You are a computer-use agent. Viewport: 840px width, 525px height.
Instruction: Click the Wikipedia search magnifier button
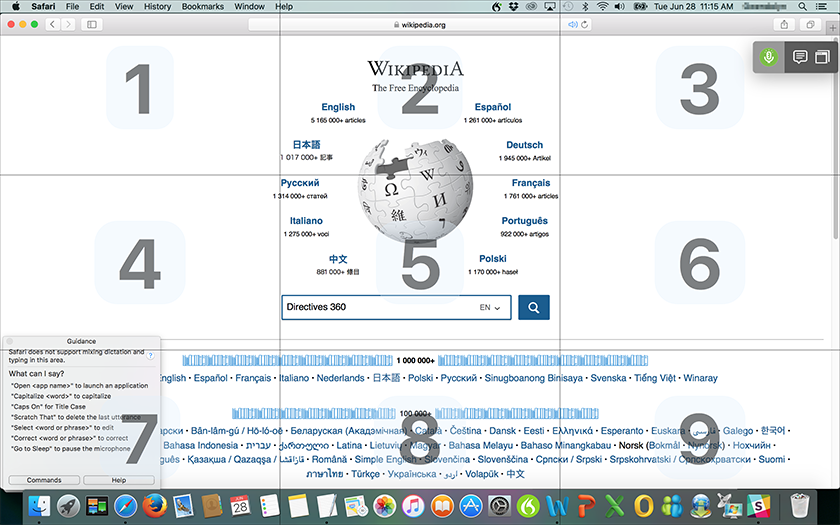tap(534, 308)
